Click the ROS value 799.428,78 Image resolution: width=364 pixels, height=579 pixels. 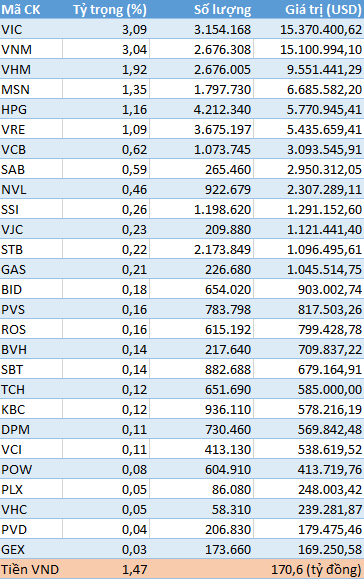click(330, 329)
